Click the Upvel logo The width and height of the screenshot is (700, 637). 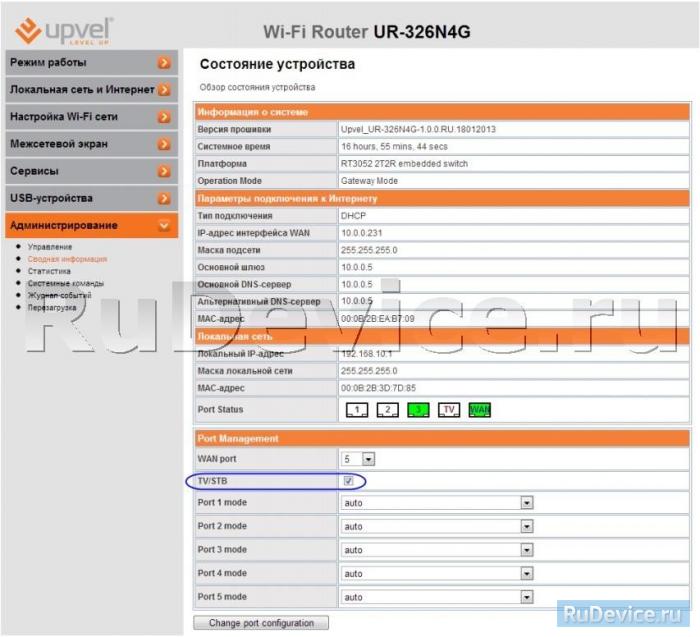64,31
